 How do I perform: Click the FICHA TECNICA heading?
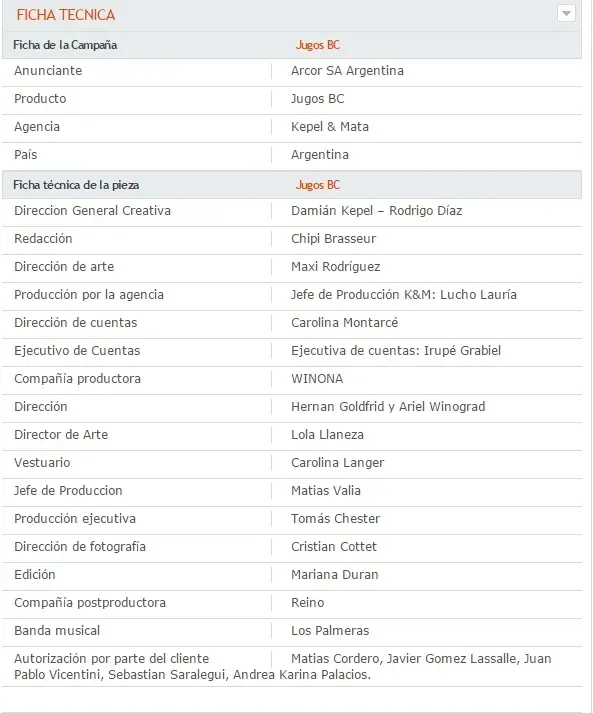66,15
